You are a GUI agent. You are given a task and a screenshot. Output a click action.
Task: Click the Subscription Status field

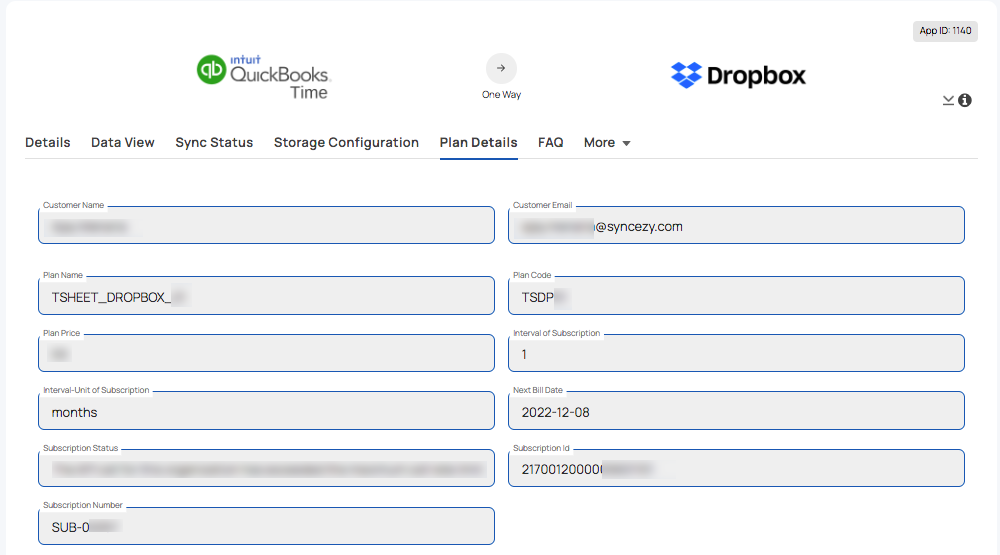267,468
